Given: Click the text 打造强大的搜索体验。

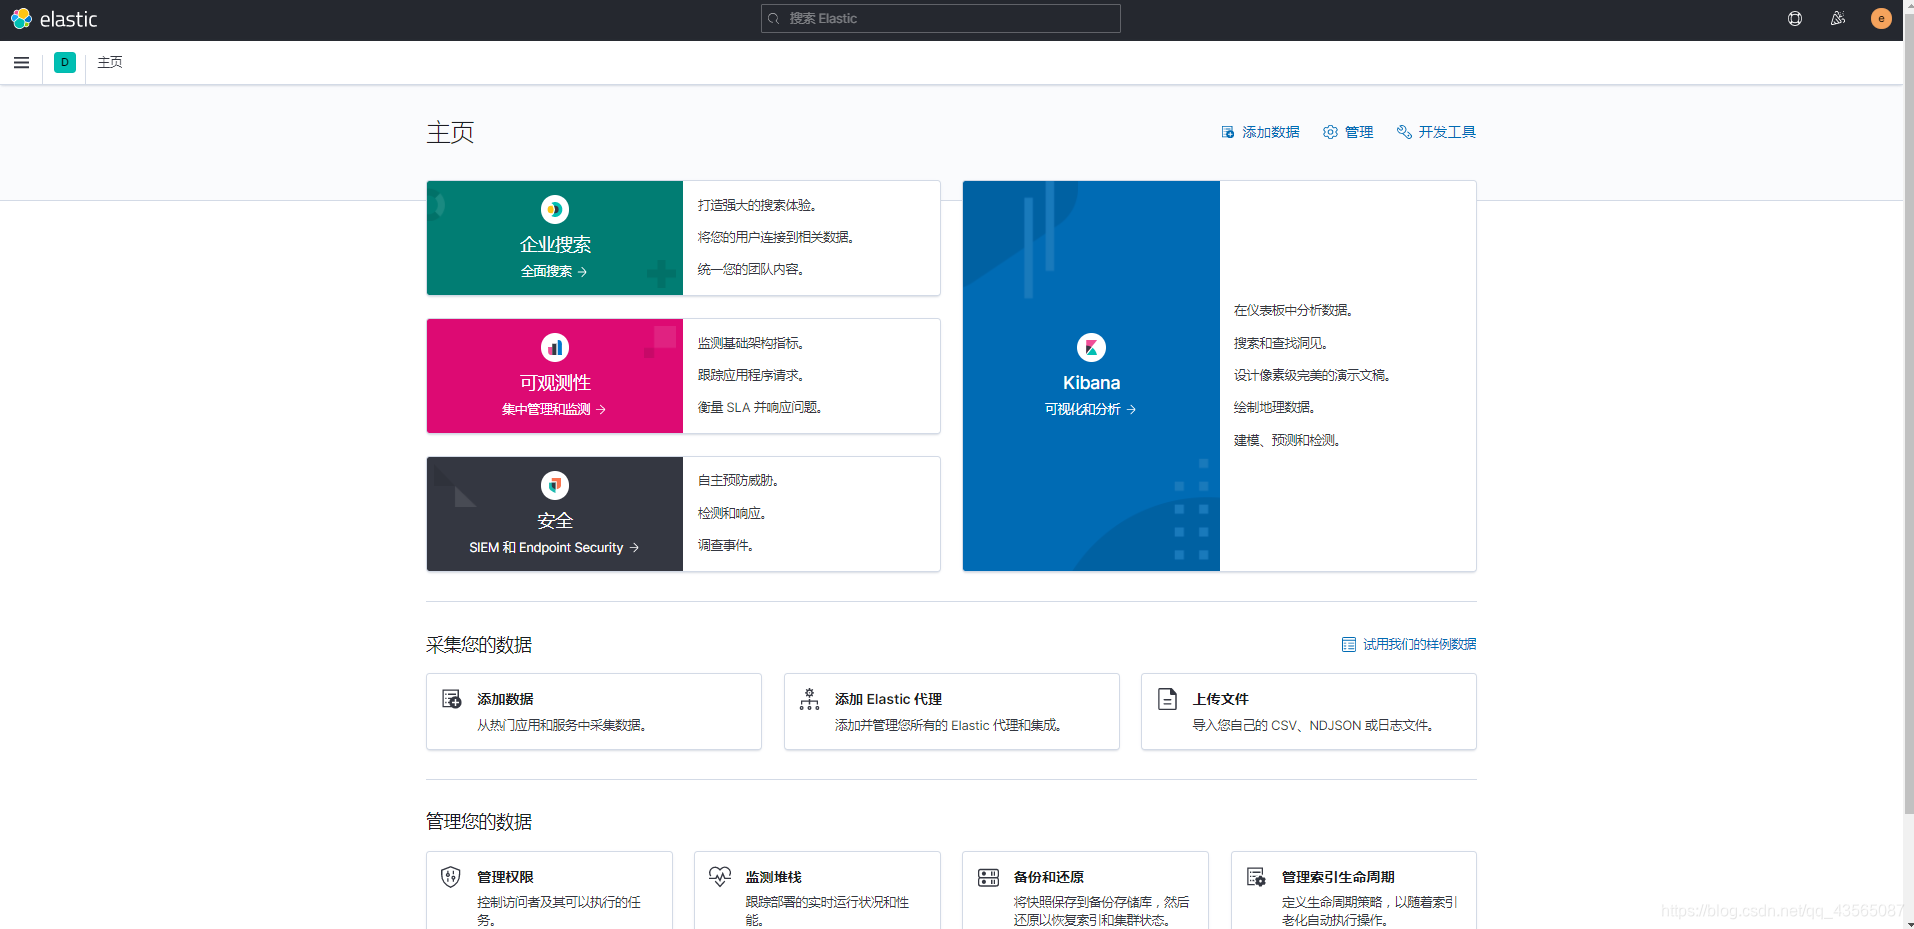Looking at the screenshot, I should coord(757,205).
